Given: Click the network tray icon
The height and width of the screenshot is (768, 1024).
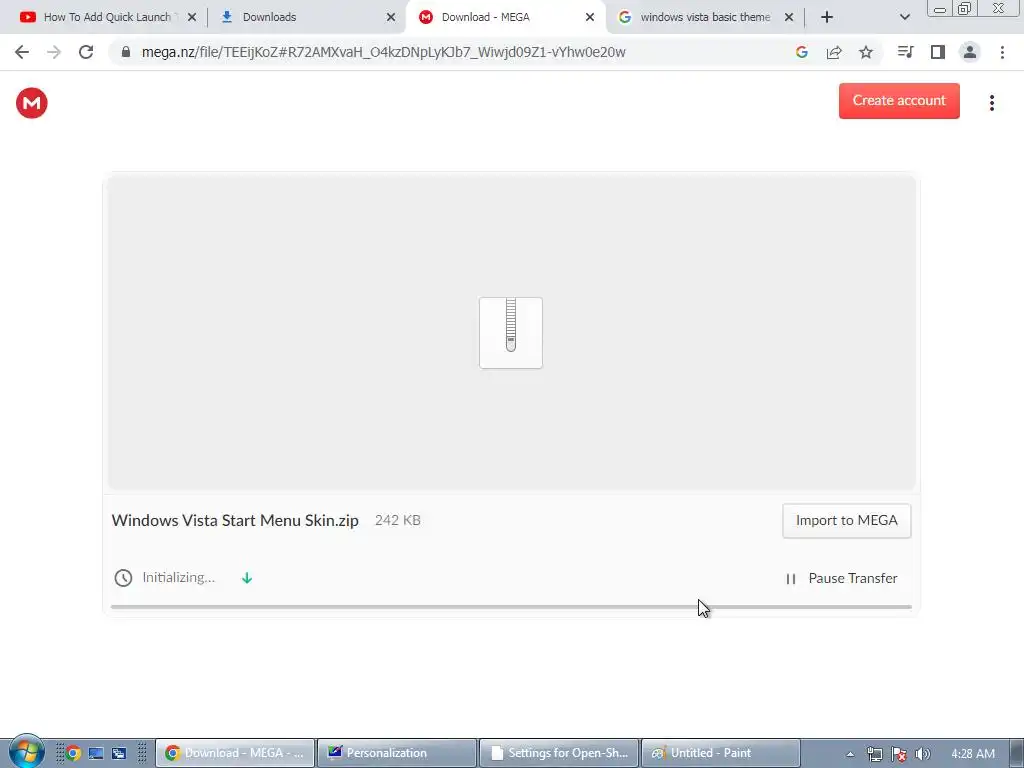Looking at the screenshot, I should (874, 754).
